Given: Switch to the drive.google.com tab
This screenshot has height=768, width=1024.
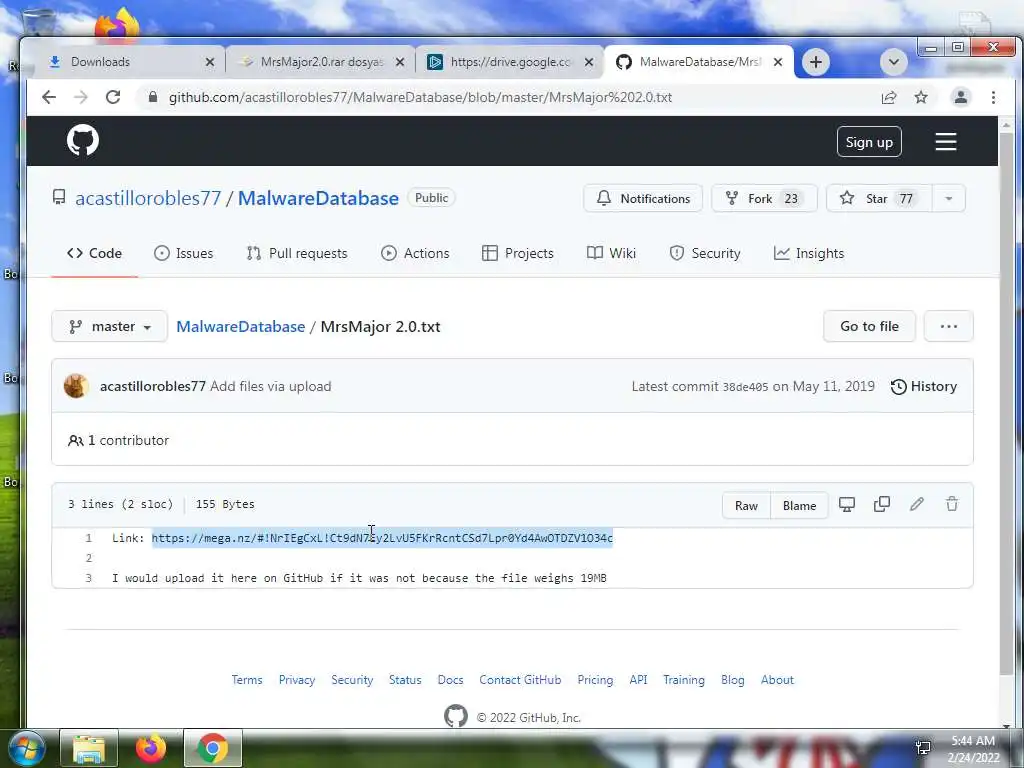Looking at the screenshot, I should coord(509,62).
